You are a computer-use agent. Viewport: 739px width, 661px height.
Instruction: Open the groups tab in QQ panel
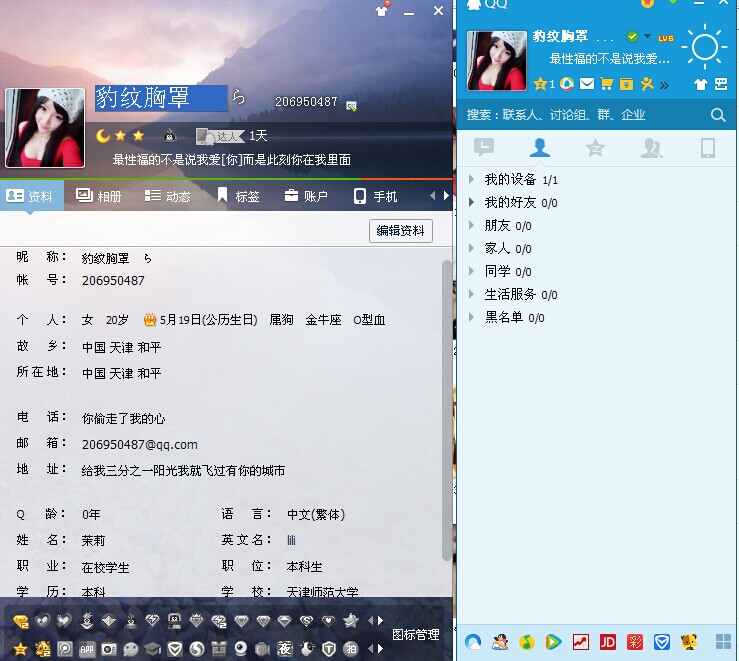652,148
